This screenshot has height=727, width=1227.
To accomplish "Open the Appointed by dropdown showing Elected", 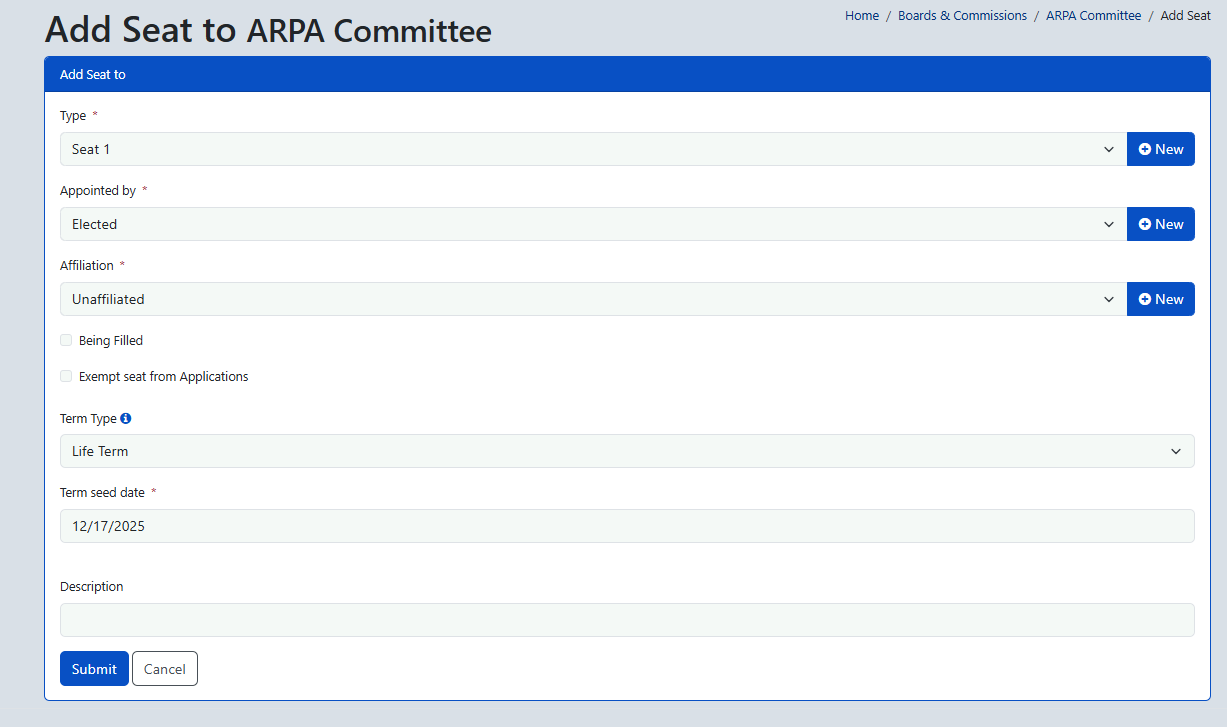I will (593, 224).
